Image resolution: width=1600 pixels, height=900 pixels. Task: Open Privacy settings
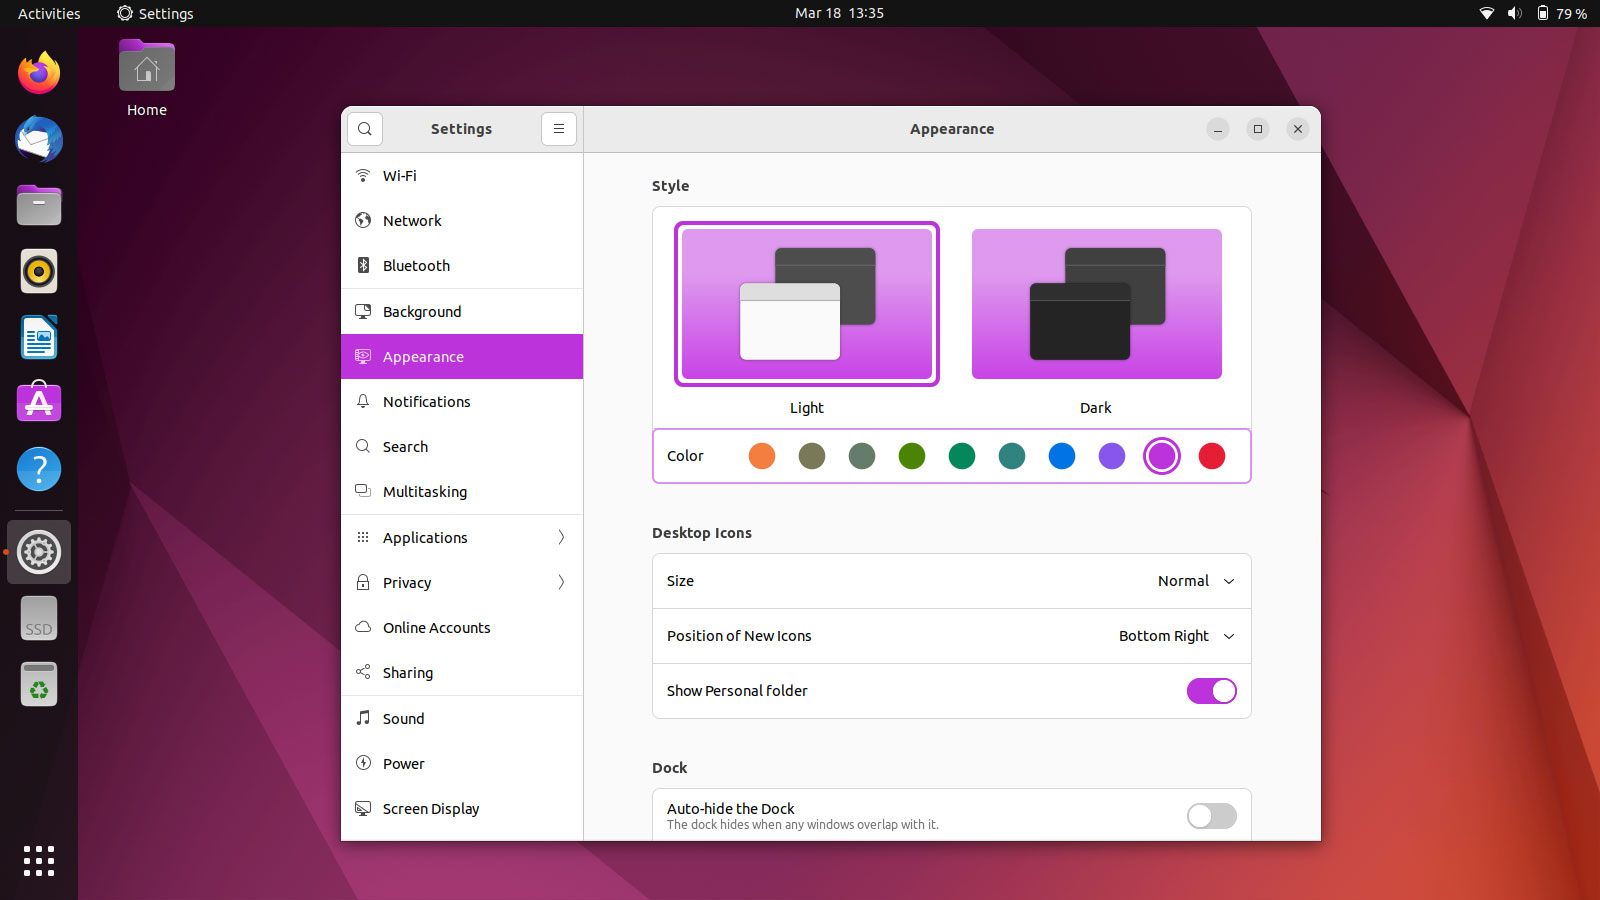click(407, 582)
